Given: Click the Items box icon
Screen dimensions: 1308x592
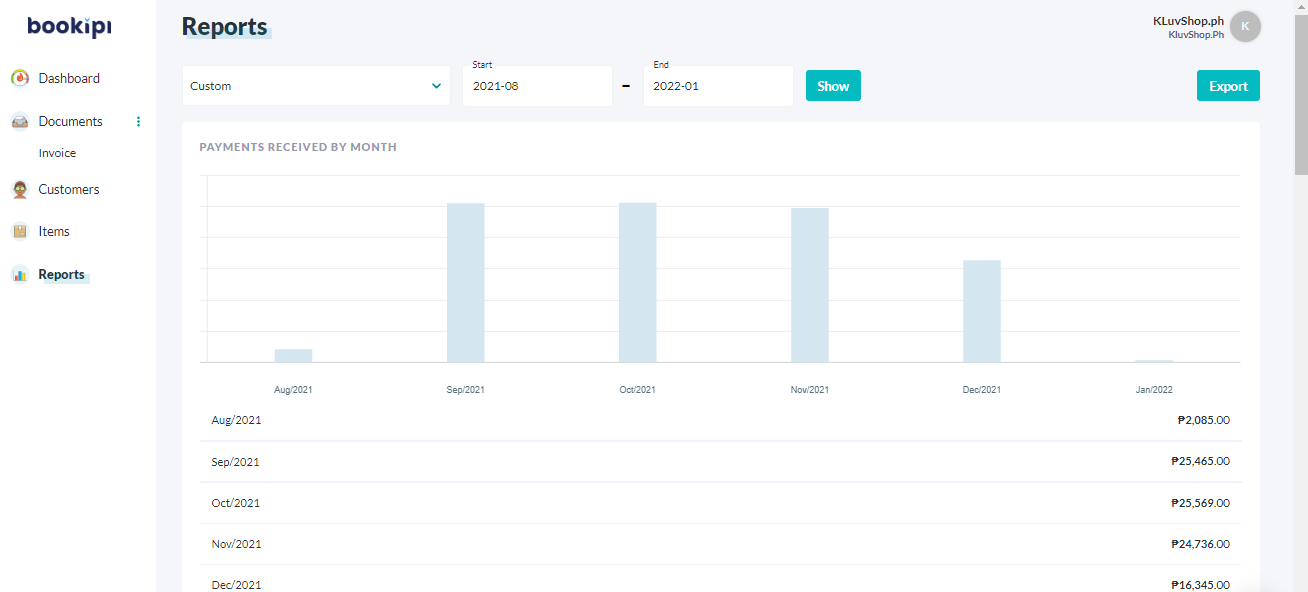Looking at the screenshot, I should [x=20, y=231].
